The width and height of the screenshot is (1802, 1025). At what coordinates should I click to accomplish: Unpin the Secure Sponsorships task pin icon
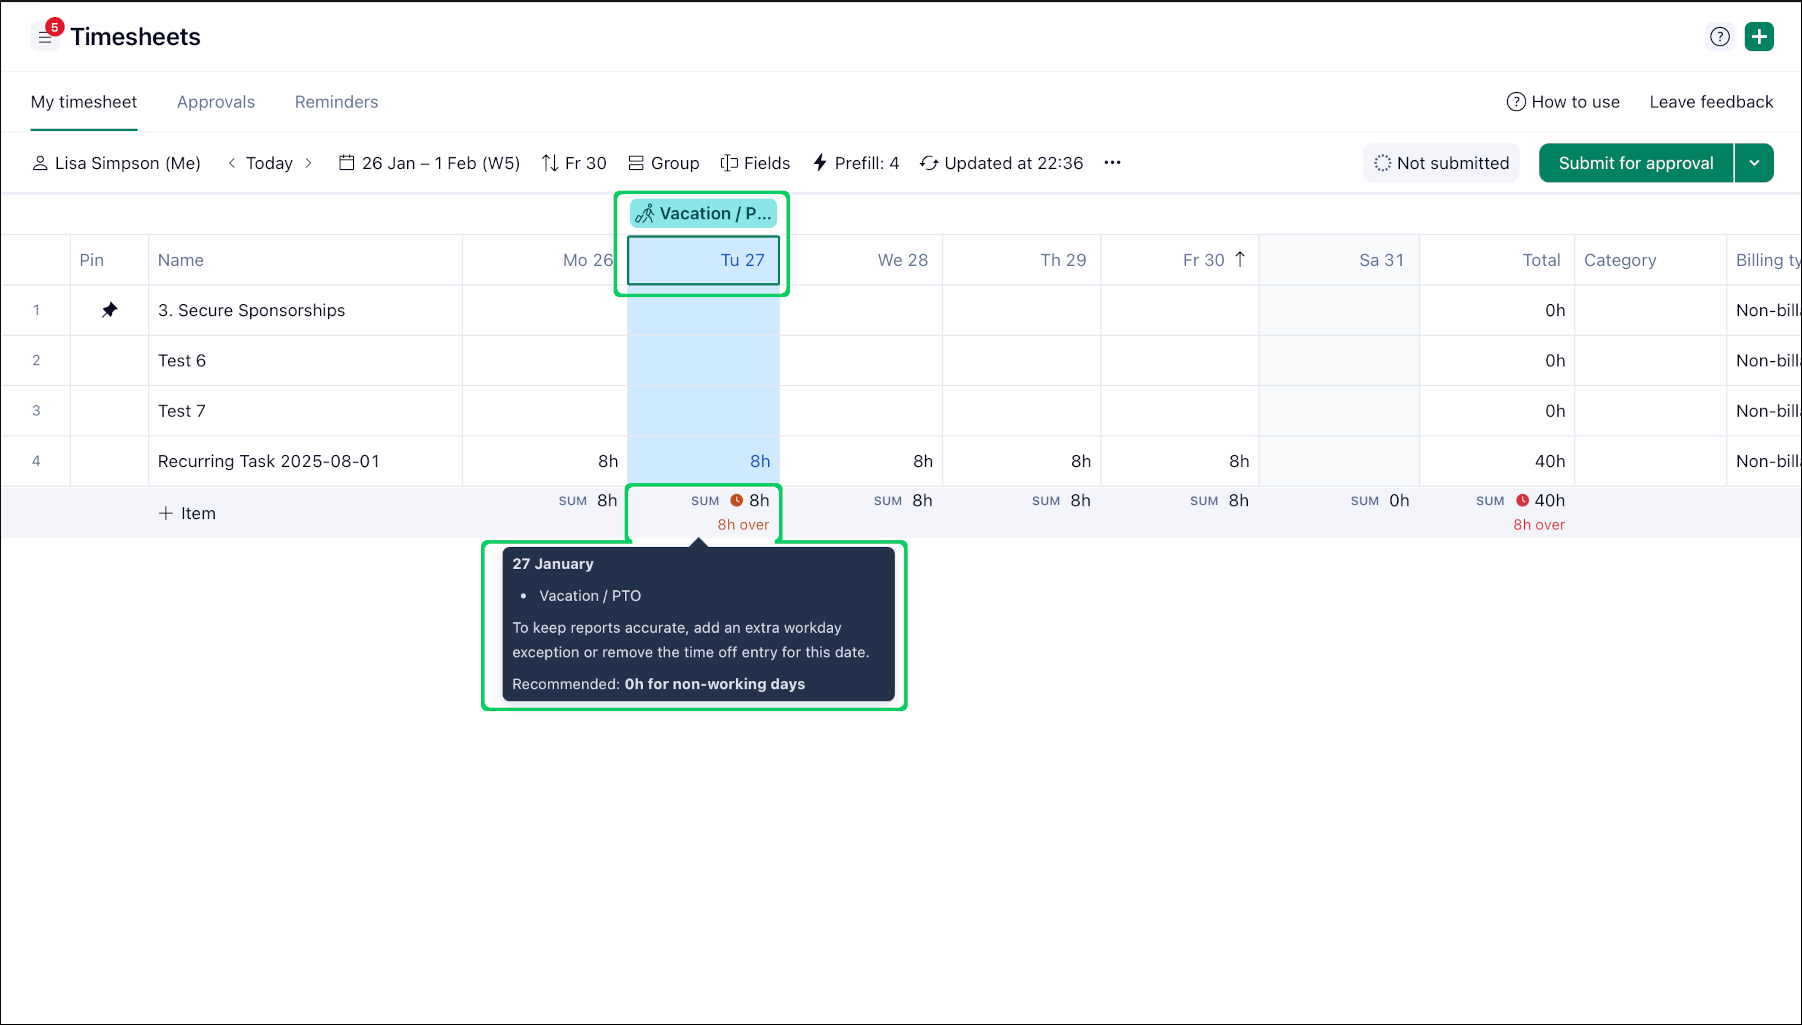[x=110, y=310]
